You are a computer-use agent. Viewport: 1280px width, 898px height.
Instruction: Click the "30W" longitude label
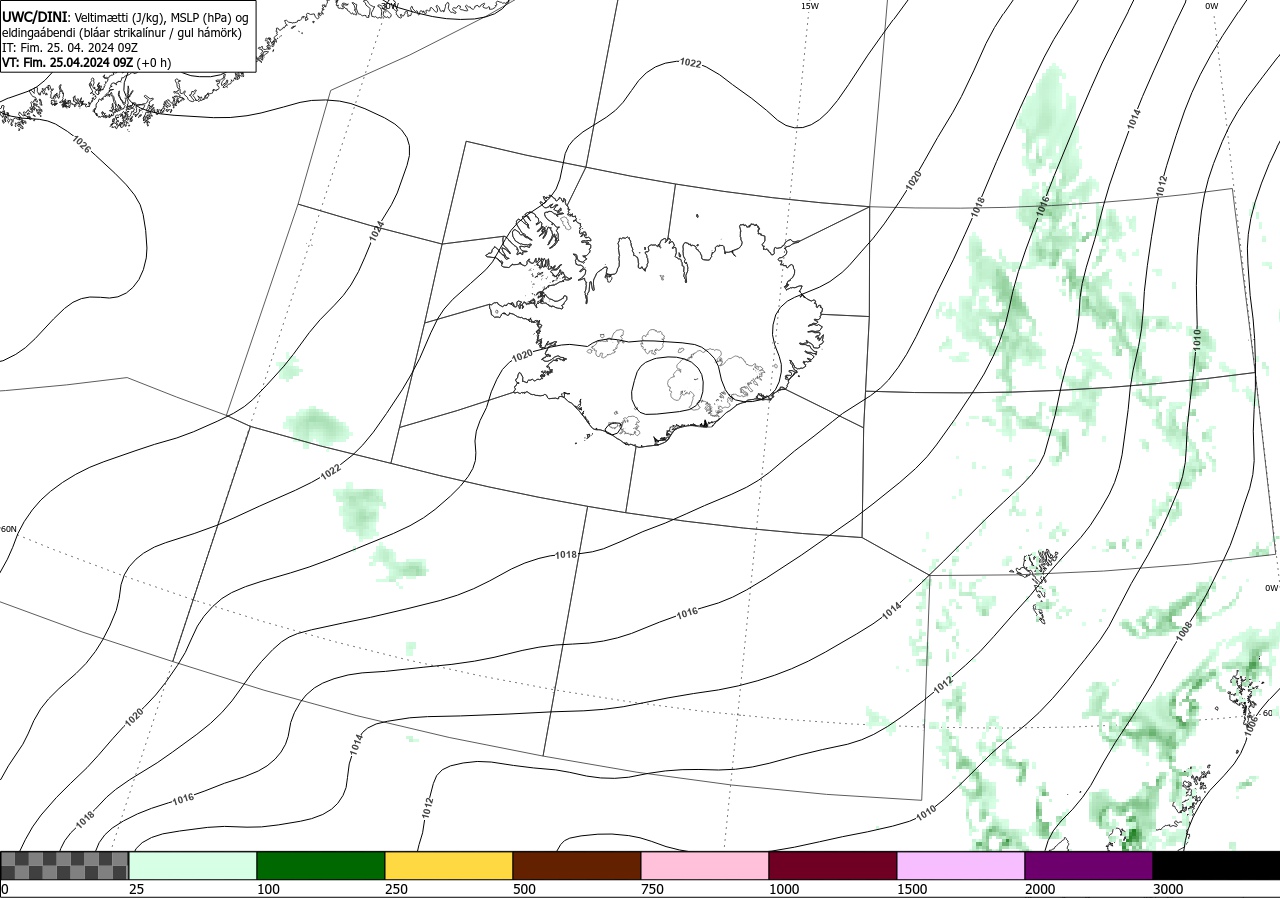[390, 5]
